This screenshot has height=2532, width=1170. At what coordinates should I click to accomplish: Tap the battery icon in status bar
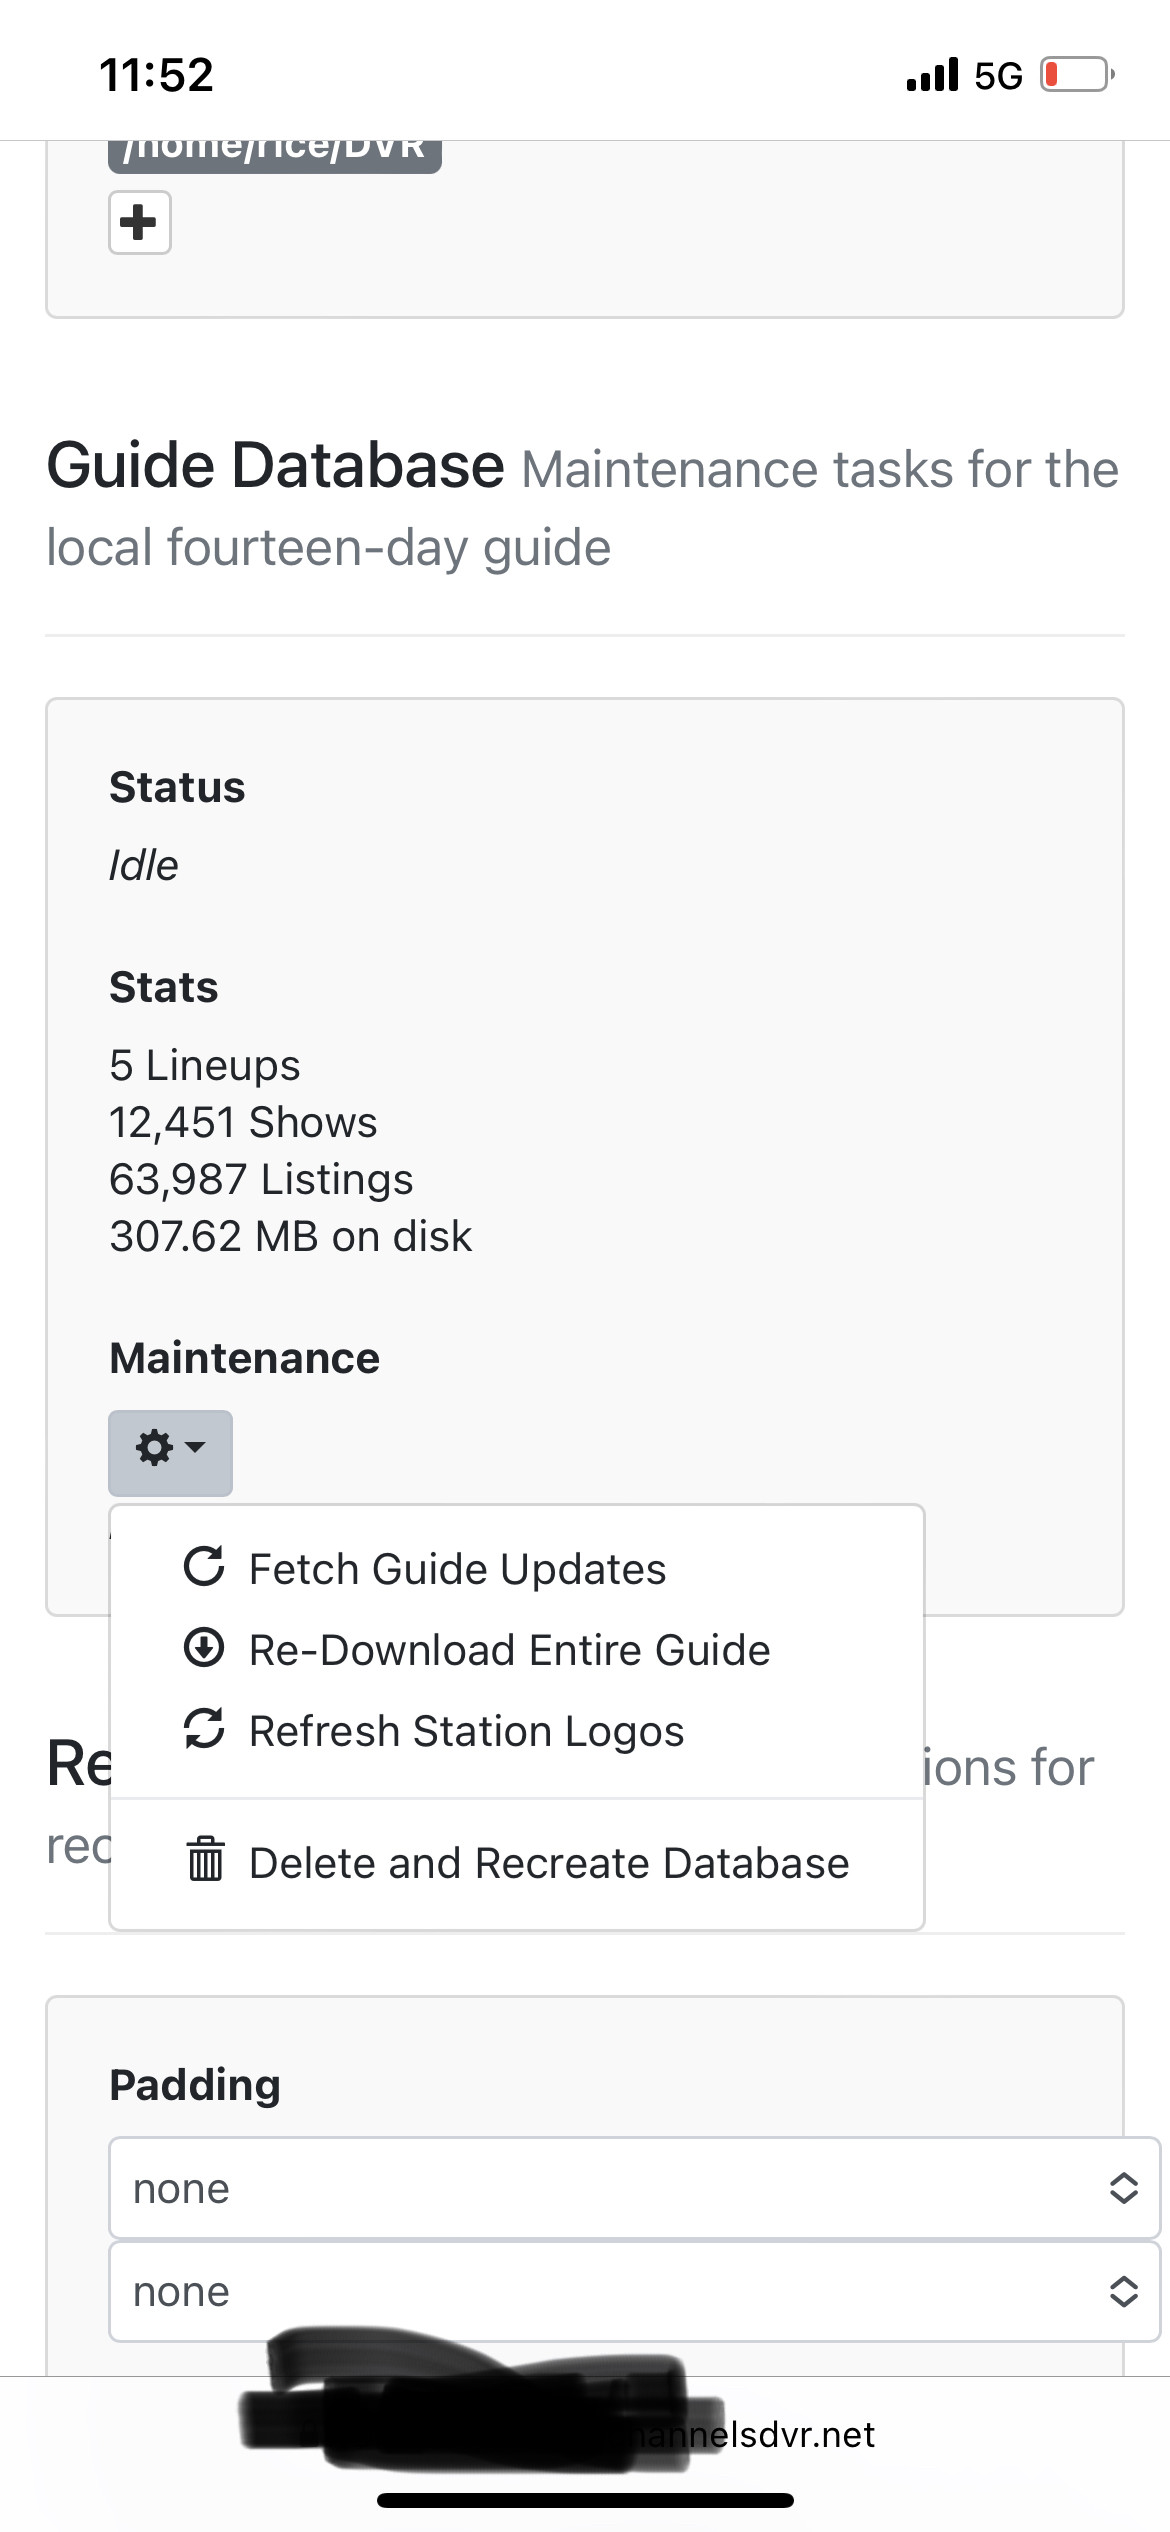[x=1077, y=75]
